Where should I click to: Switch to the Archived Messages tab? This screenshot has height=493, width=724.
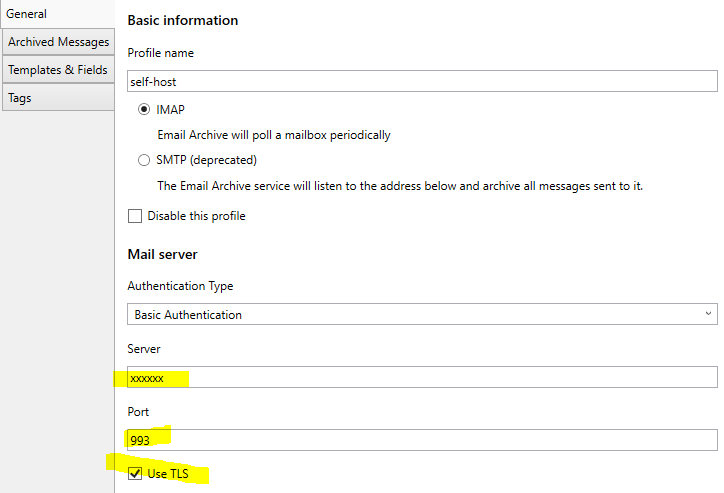pos(58,42)
